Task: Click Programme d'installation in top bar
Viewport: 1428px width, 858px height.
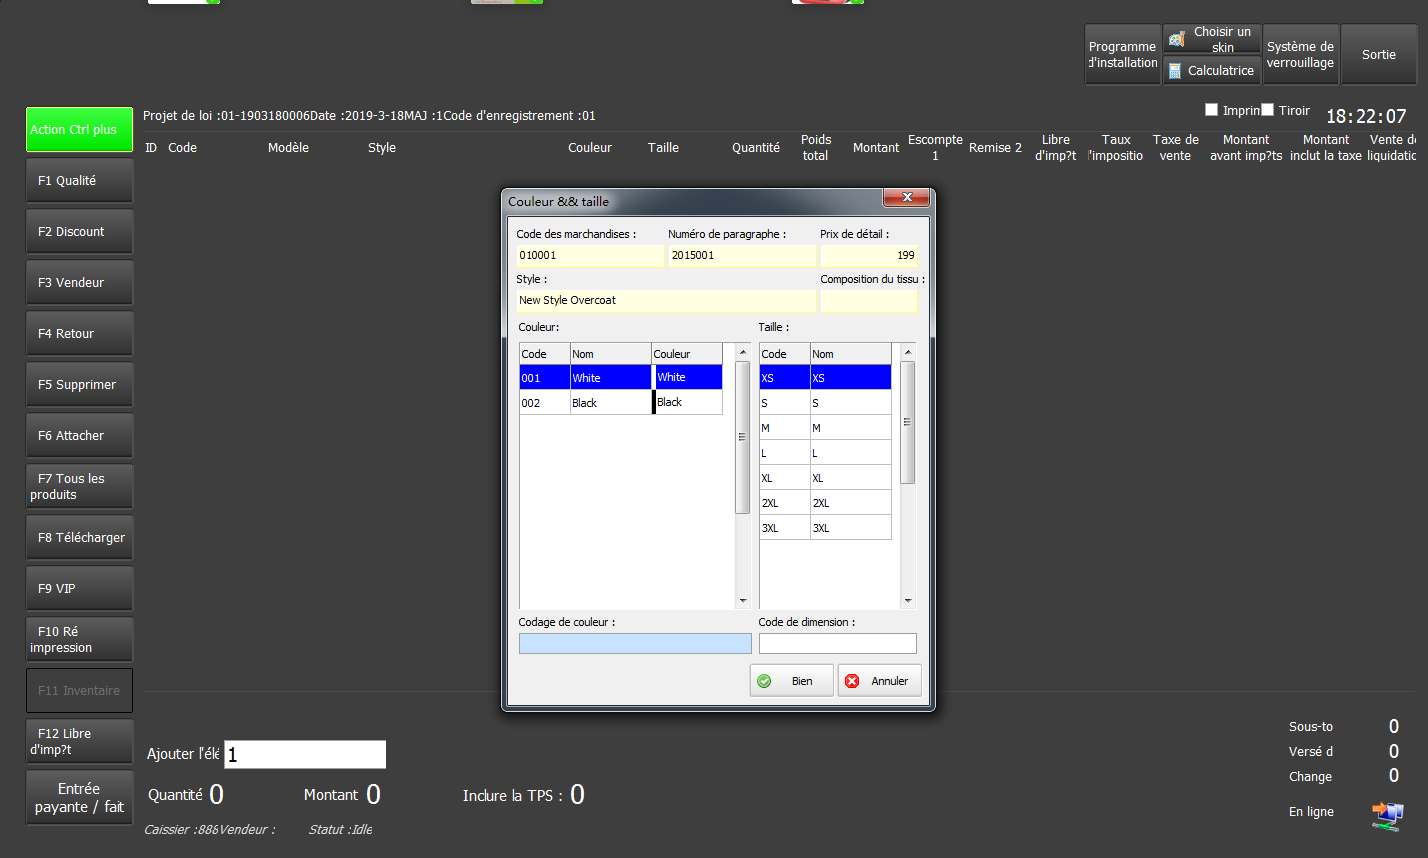Action: pyautogui.click(x=1122, y=55)
